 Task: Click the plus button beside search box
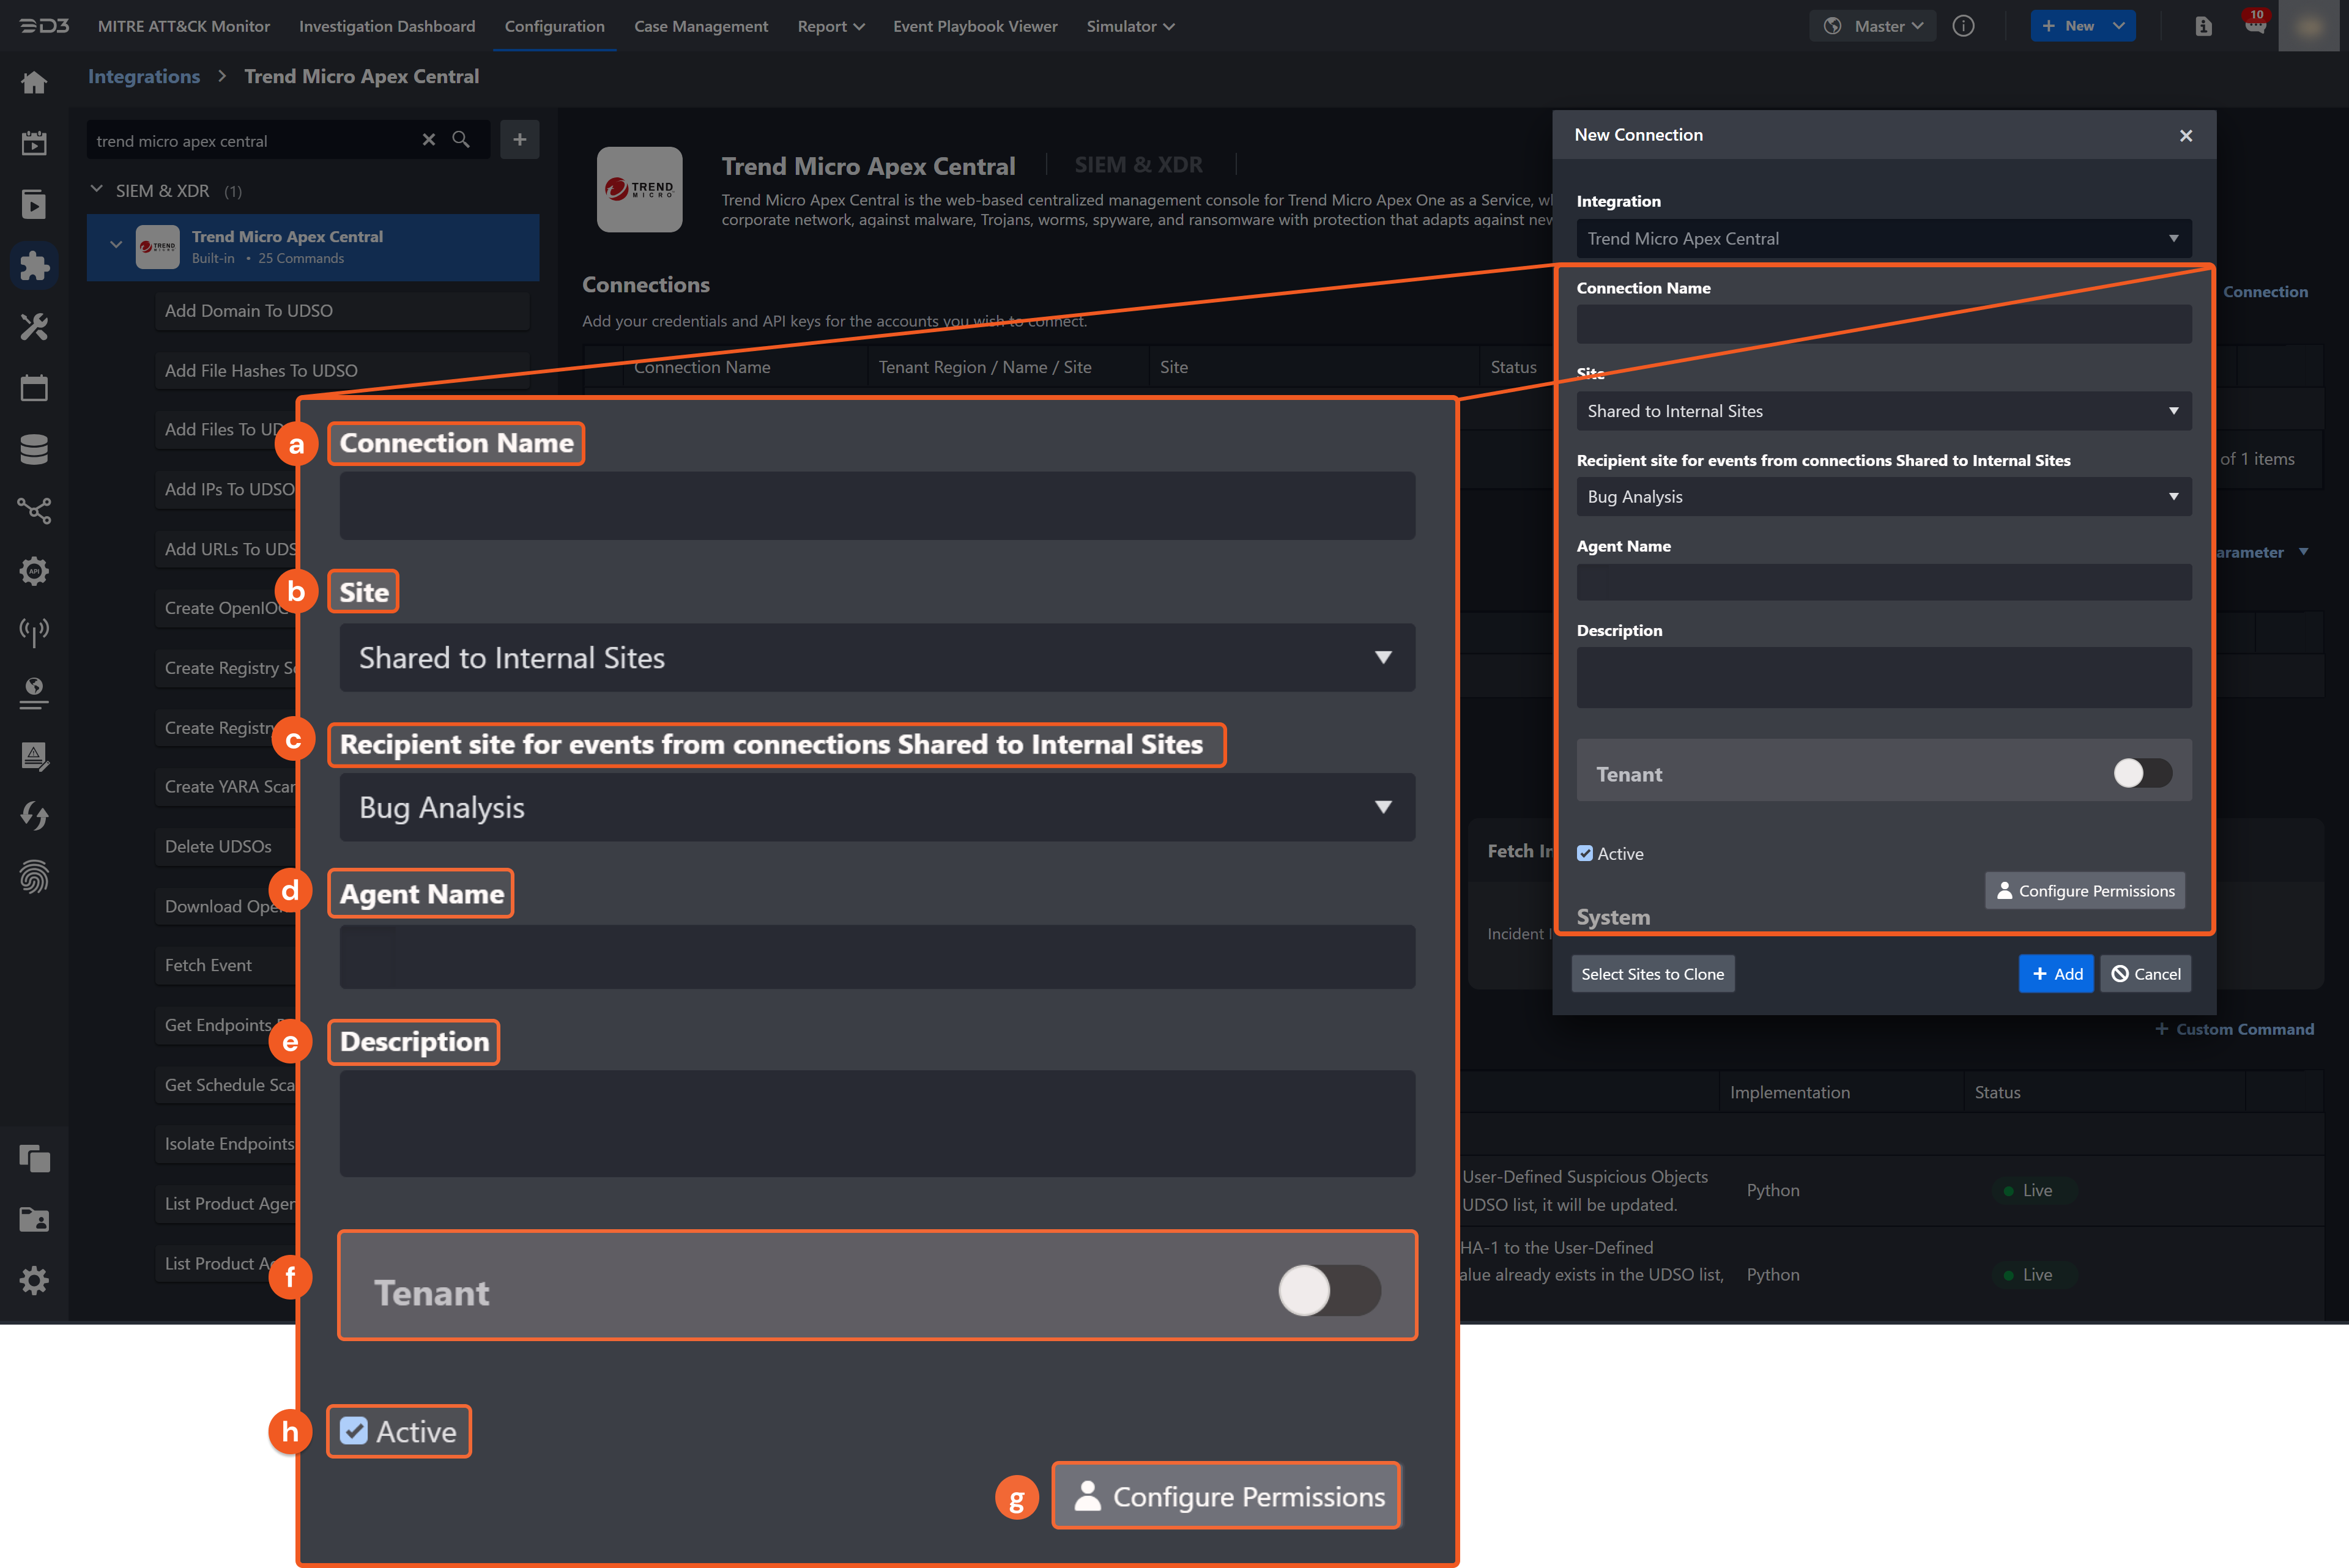[519, 140]
